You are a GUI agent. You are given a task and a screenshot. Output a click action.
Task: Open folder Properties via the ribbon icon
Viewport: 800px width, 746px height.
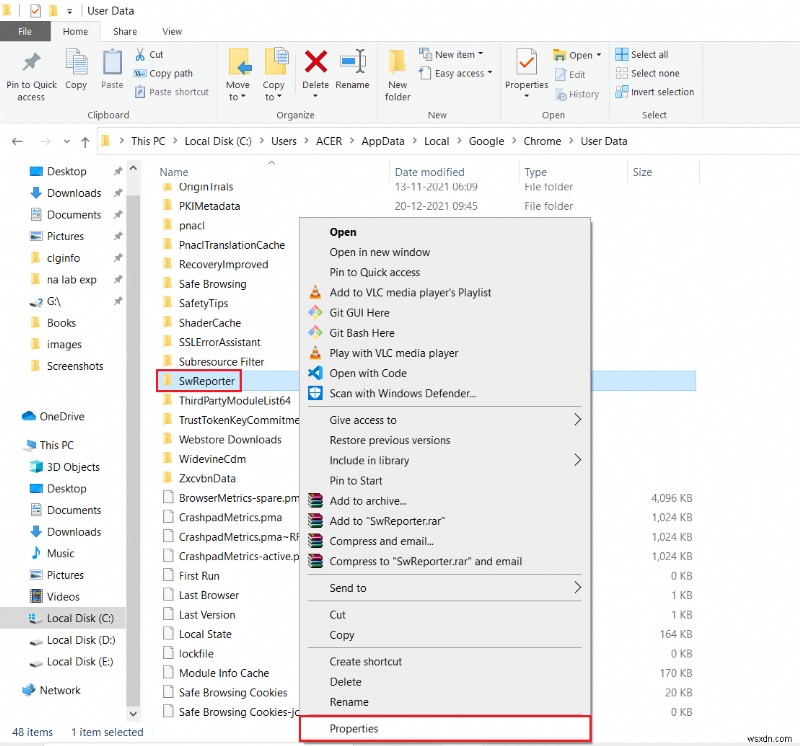click(x=525, y=72)
